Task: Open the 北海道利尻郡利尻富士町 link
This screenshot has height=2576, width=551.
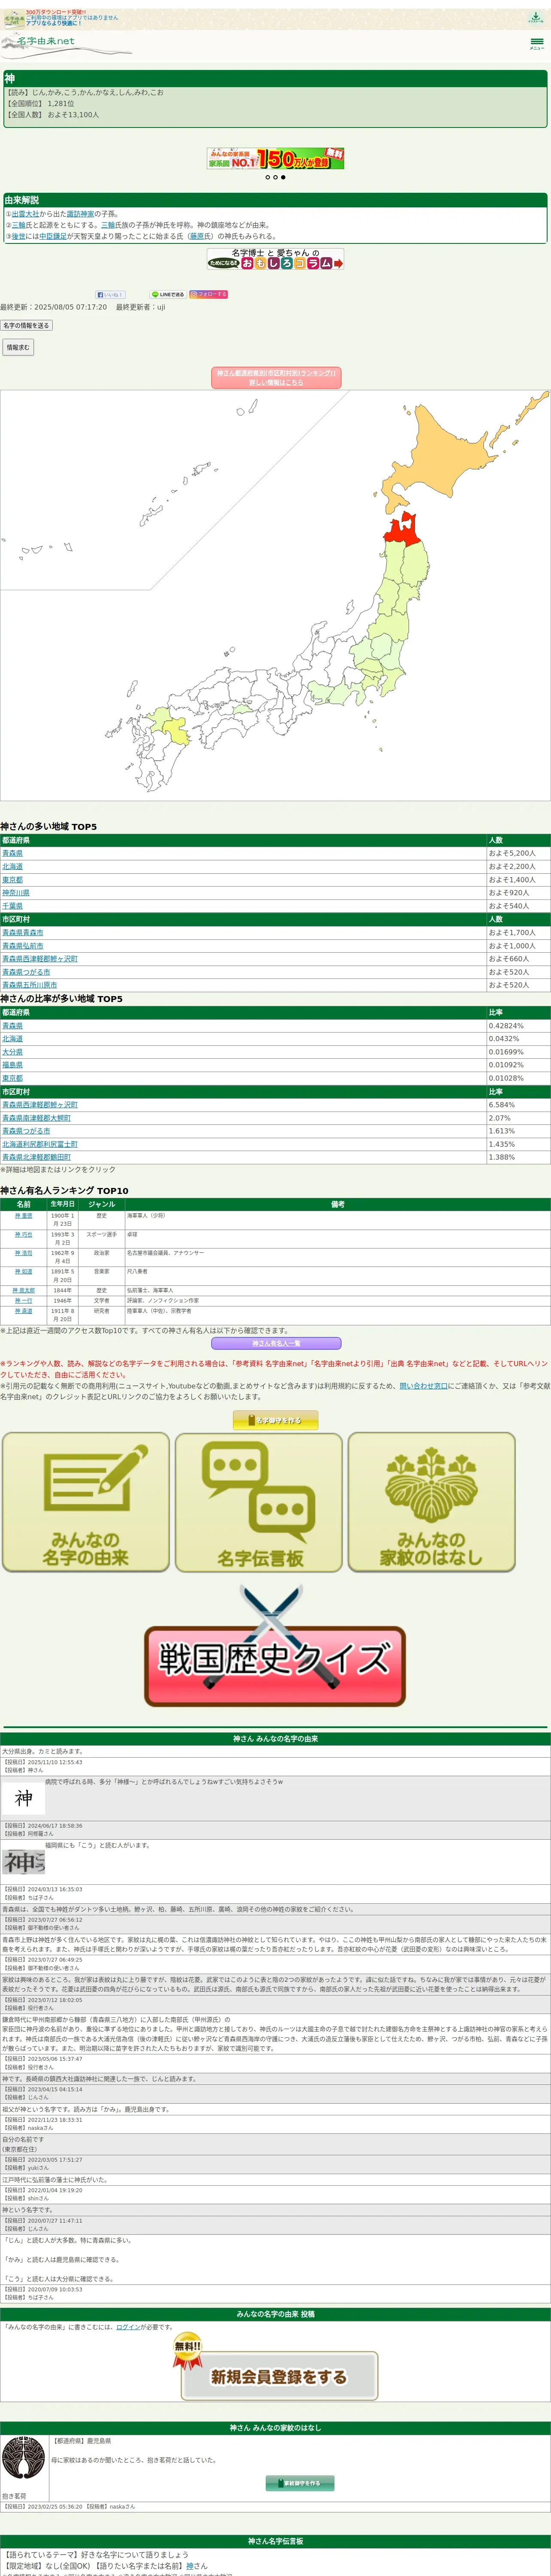Action: 40,1144
